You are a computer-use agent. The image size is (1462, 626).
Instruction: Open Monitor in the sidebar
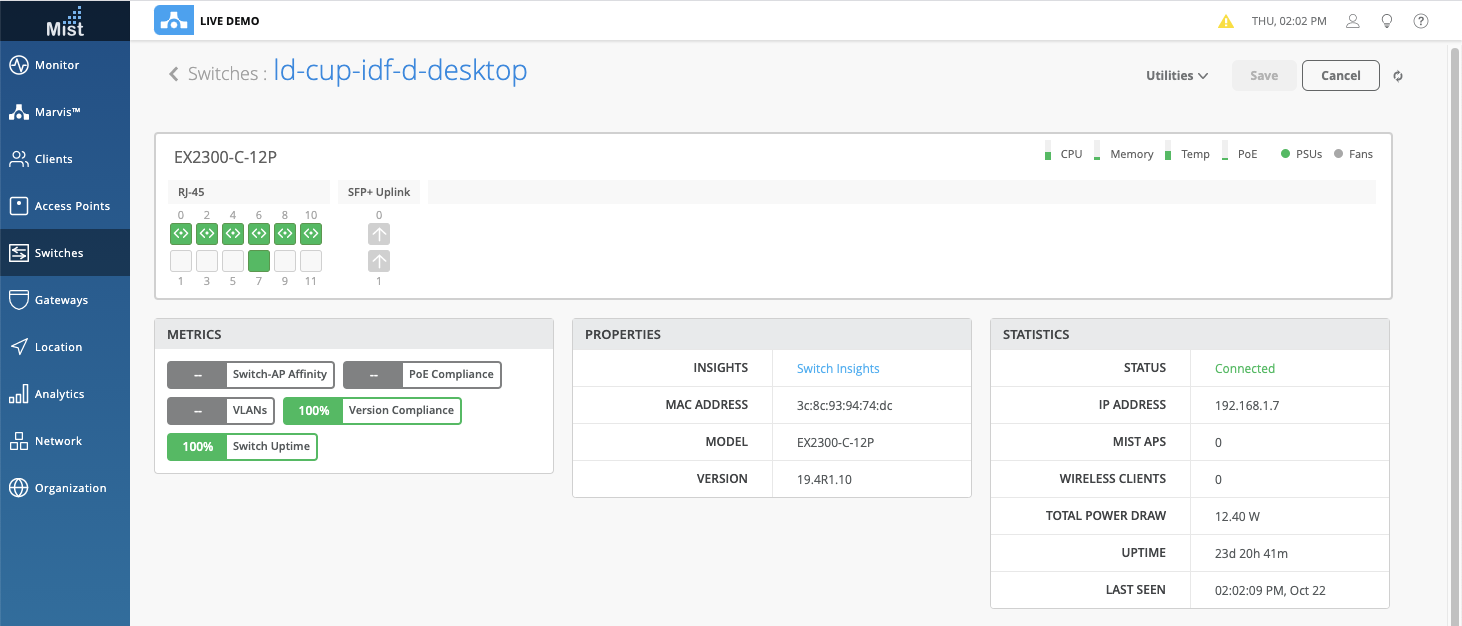click(x=57, y=65)
